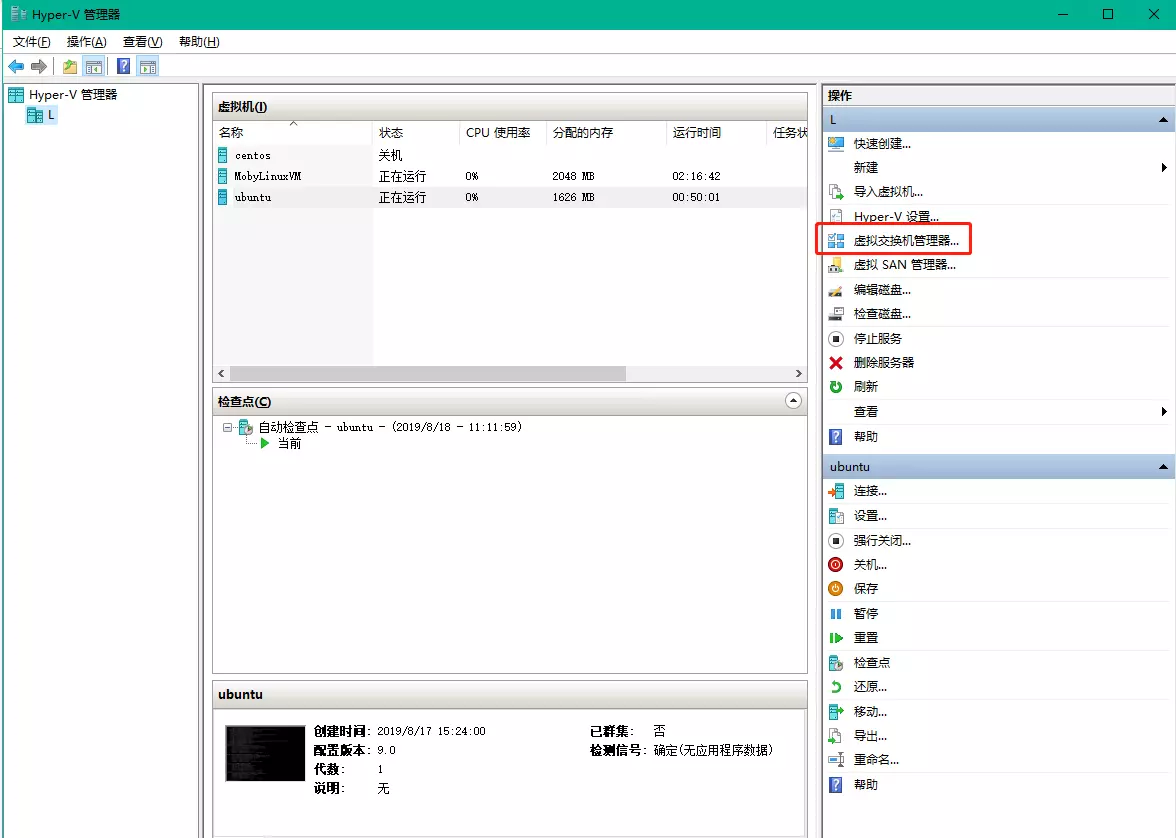This screenshot has height=838, width=1176.
Task: Click the 新建 action label
Action: 866,167
